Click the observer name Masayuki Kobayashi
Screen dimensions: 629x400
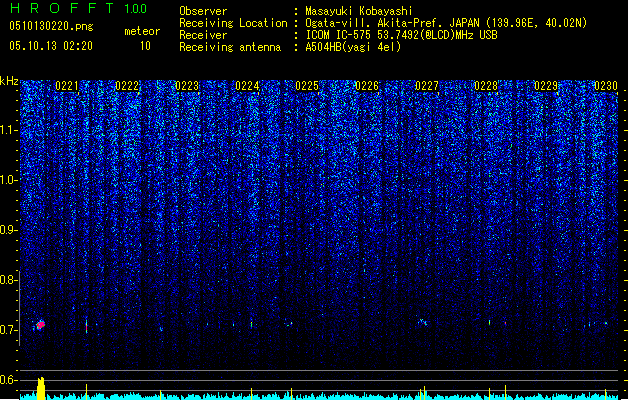(359, 11)
